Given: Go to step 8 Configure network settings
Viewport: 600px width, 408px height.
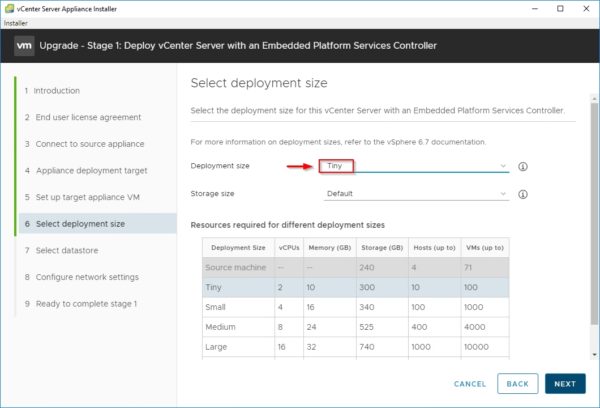Looking at the screenshot, I should tap(82, 277).
